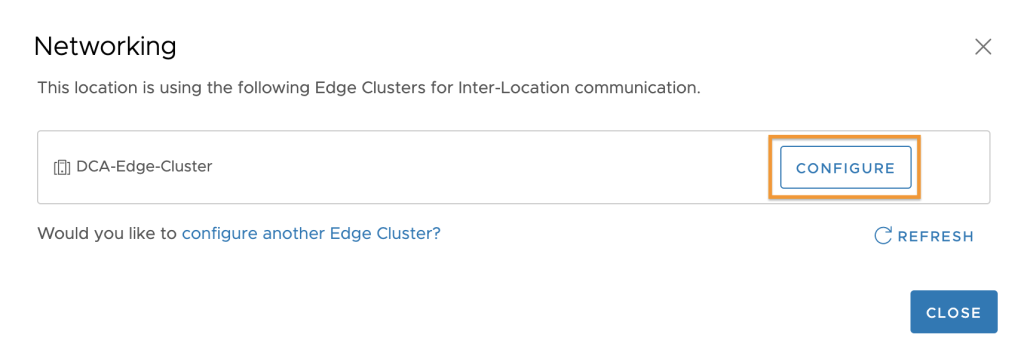Image resolution: width=1024 pixels, height=362 pixels.
Task: Click the DCA-Edge-Cluster row container
Action: pos(513,167)
